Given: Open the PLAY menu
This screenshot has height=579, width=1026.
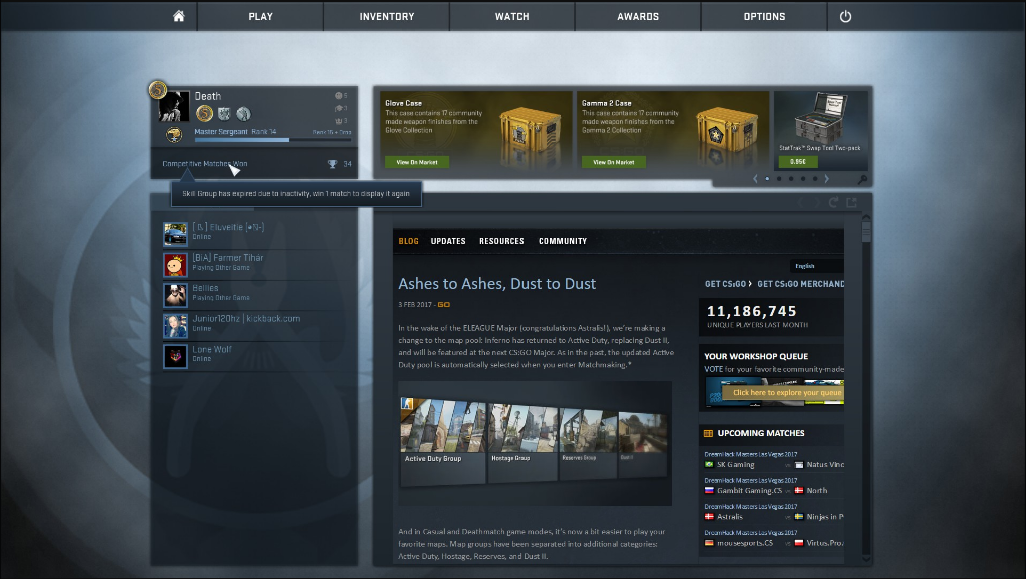Looking at the screenshot, I should pos(260,16).
